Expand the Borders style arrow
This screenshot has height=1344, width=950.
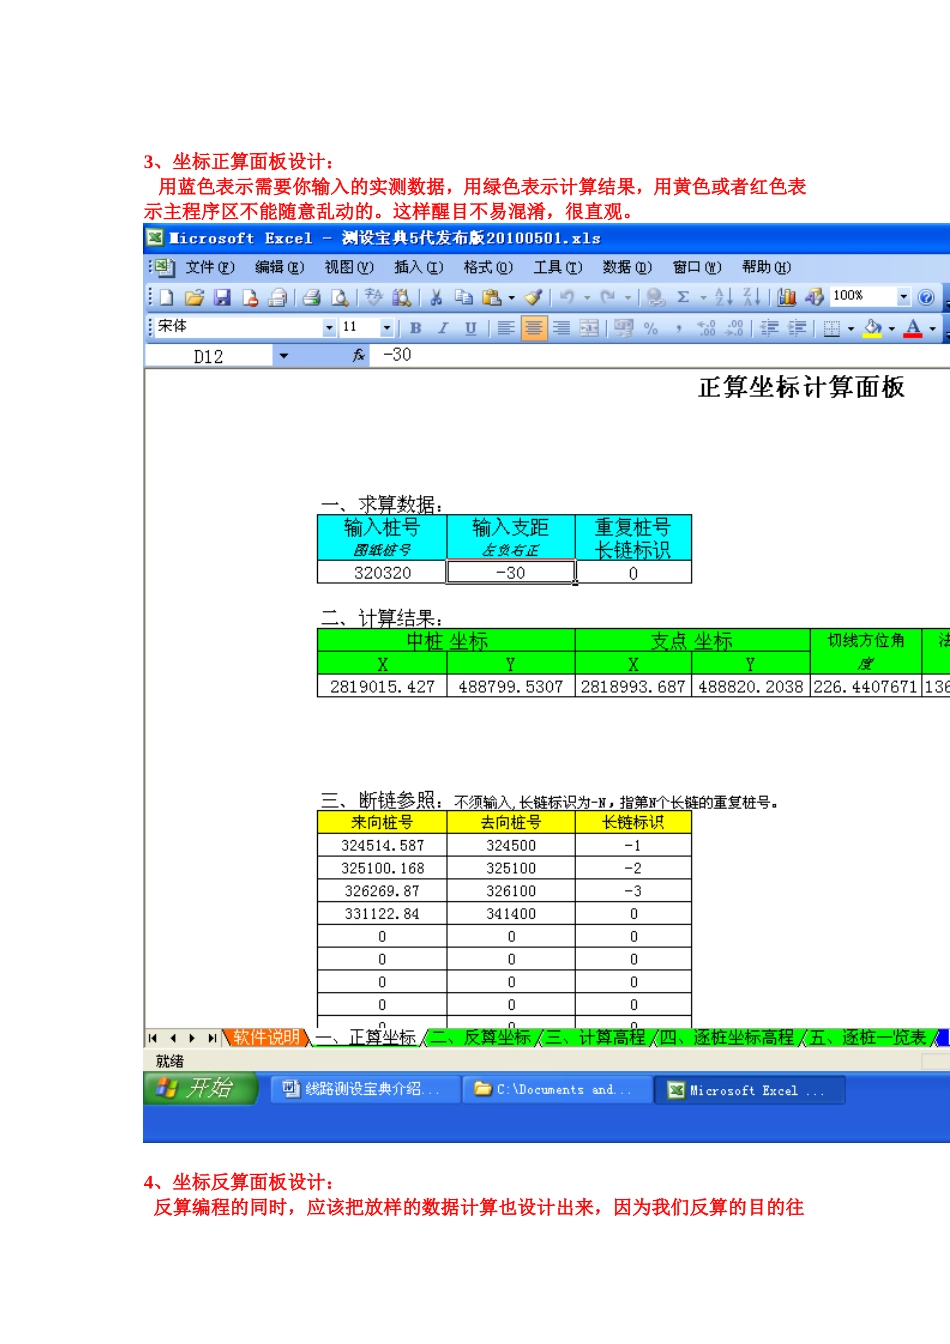851,328
